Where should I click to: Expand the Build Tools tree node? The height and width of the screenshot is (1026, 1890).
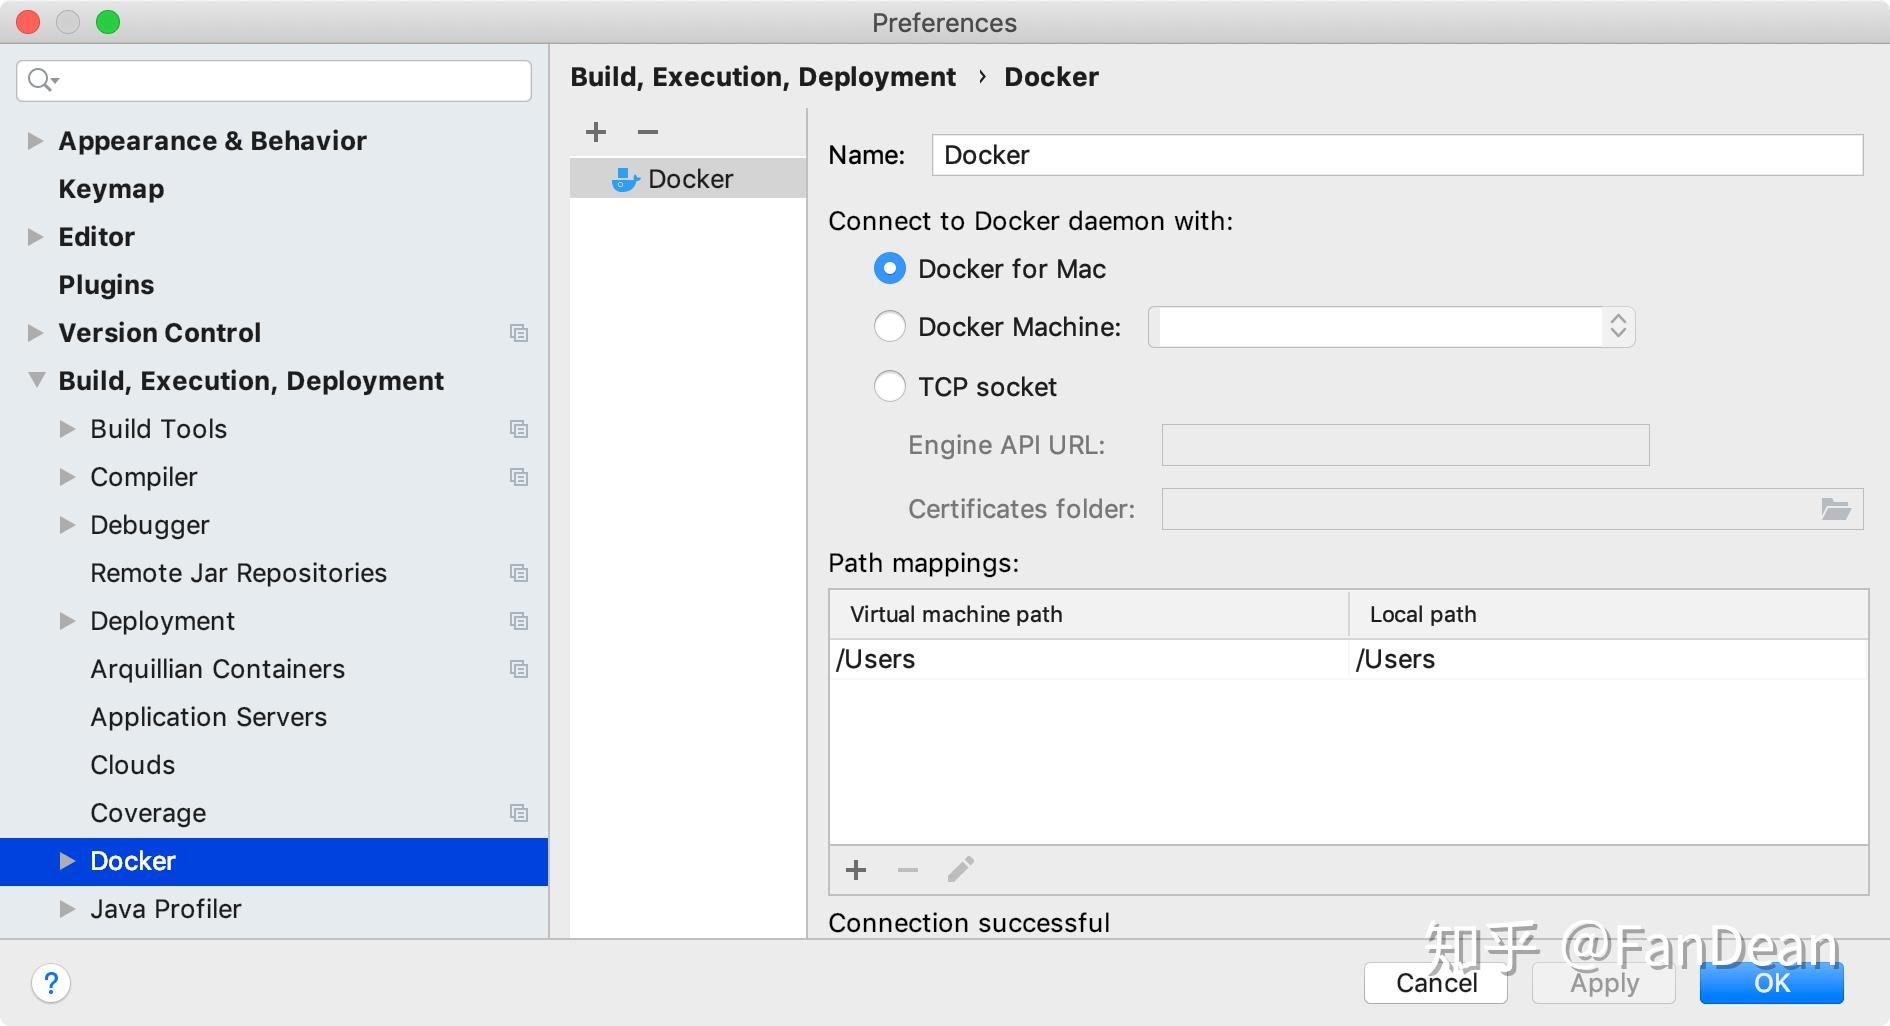67,428
